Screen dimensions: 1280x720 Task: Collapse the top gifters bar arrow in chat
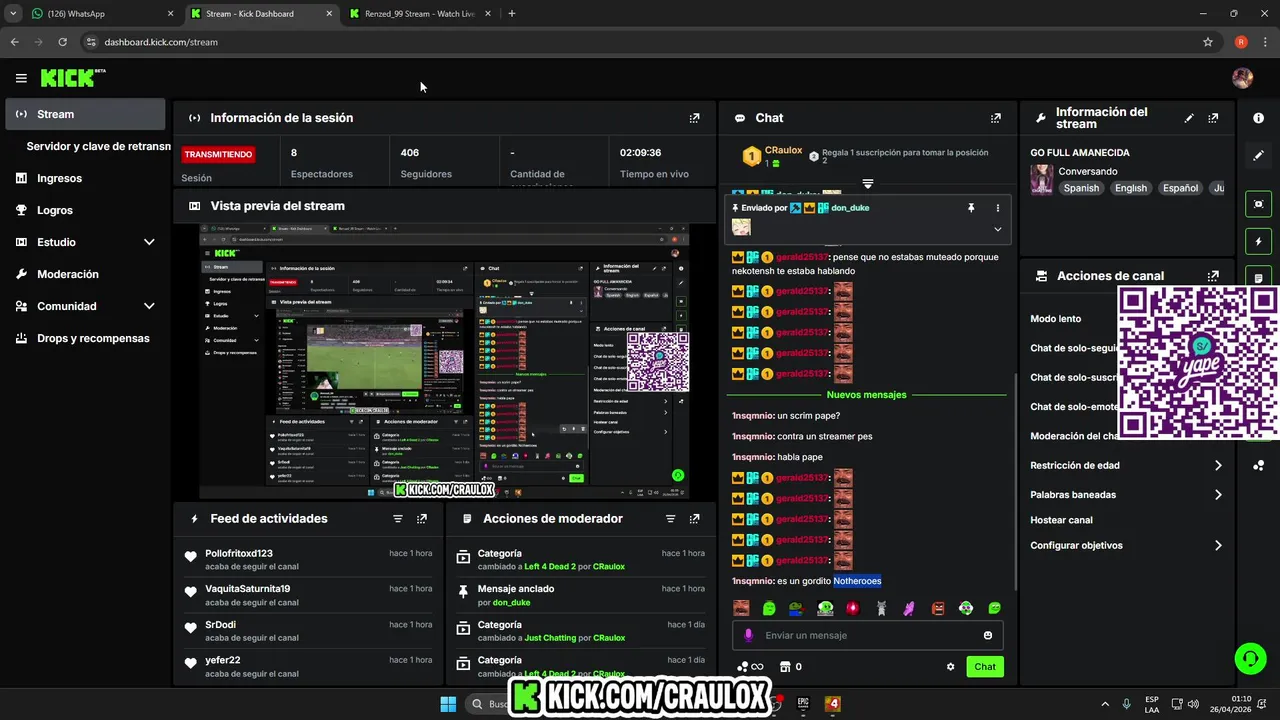click(868, 184)
